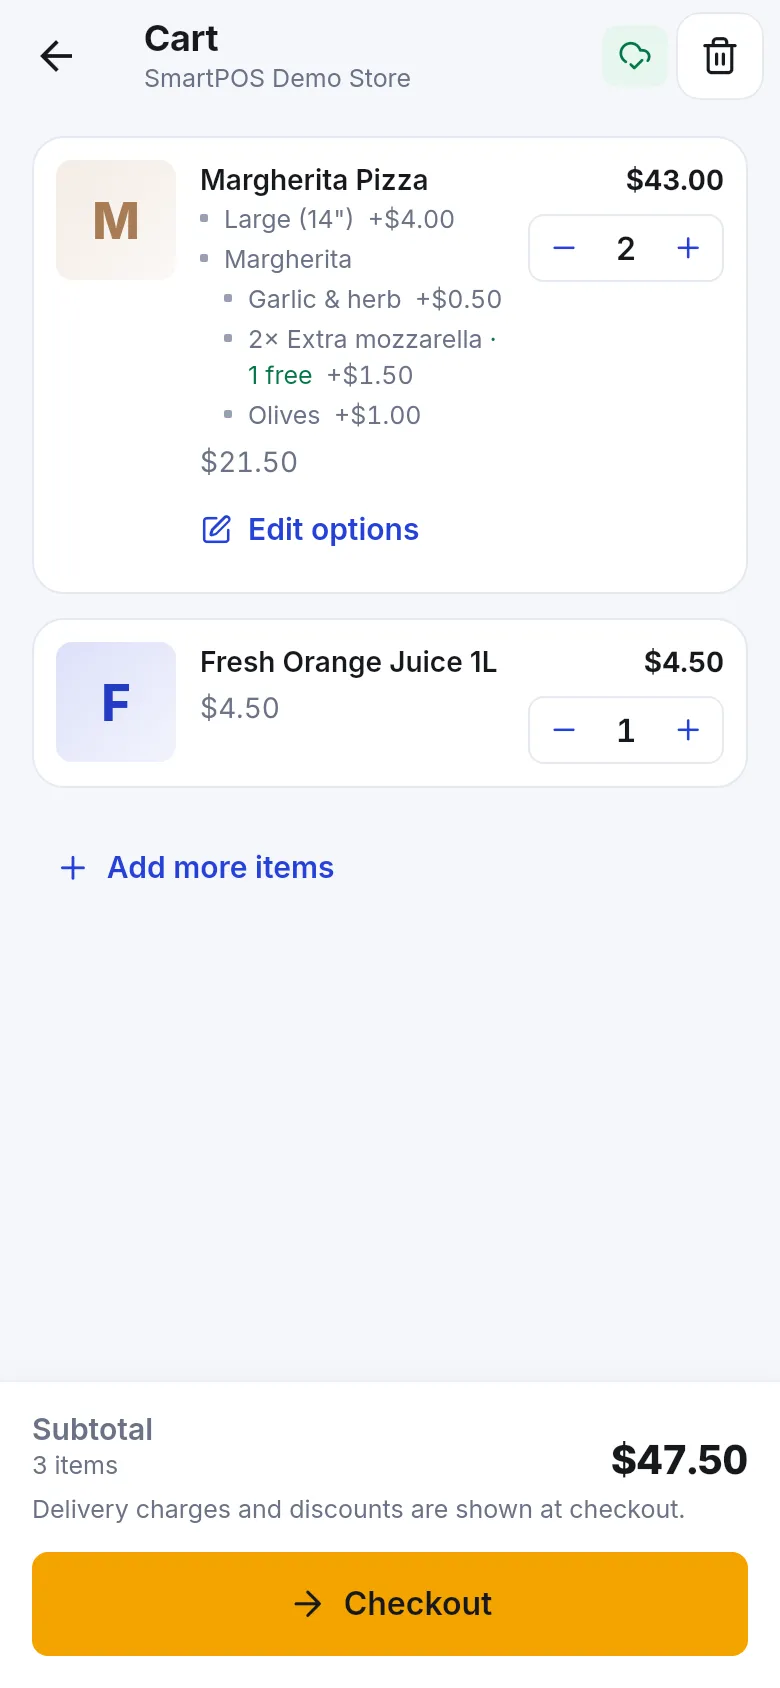
Task: Click the Edit options pencil icon
Action: (x=217, y=529)
